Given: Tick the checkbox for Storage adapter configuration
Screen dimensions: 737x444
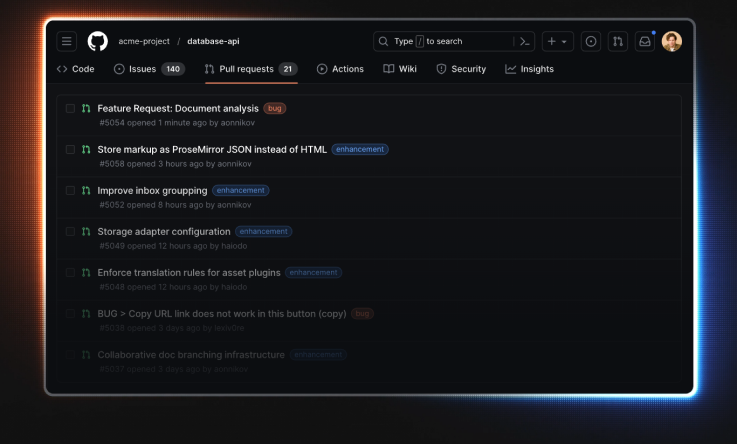Looking at the screenshot, I should coord(70,231).
